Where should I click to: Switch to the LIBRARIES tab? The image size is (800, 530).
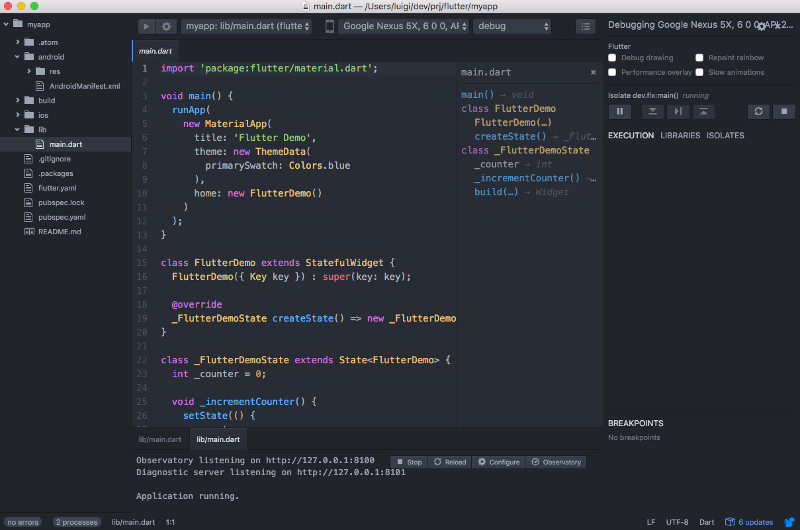click(680, 136)
